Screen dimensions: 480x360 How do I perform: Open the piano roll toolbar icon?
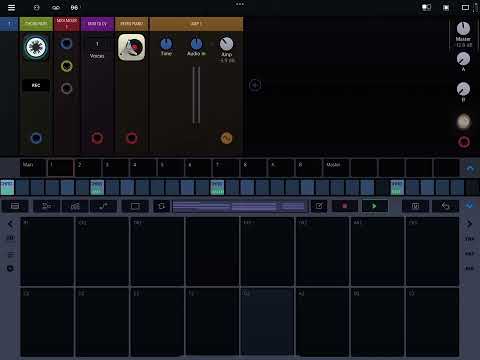75,206
